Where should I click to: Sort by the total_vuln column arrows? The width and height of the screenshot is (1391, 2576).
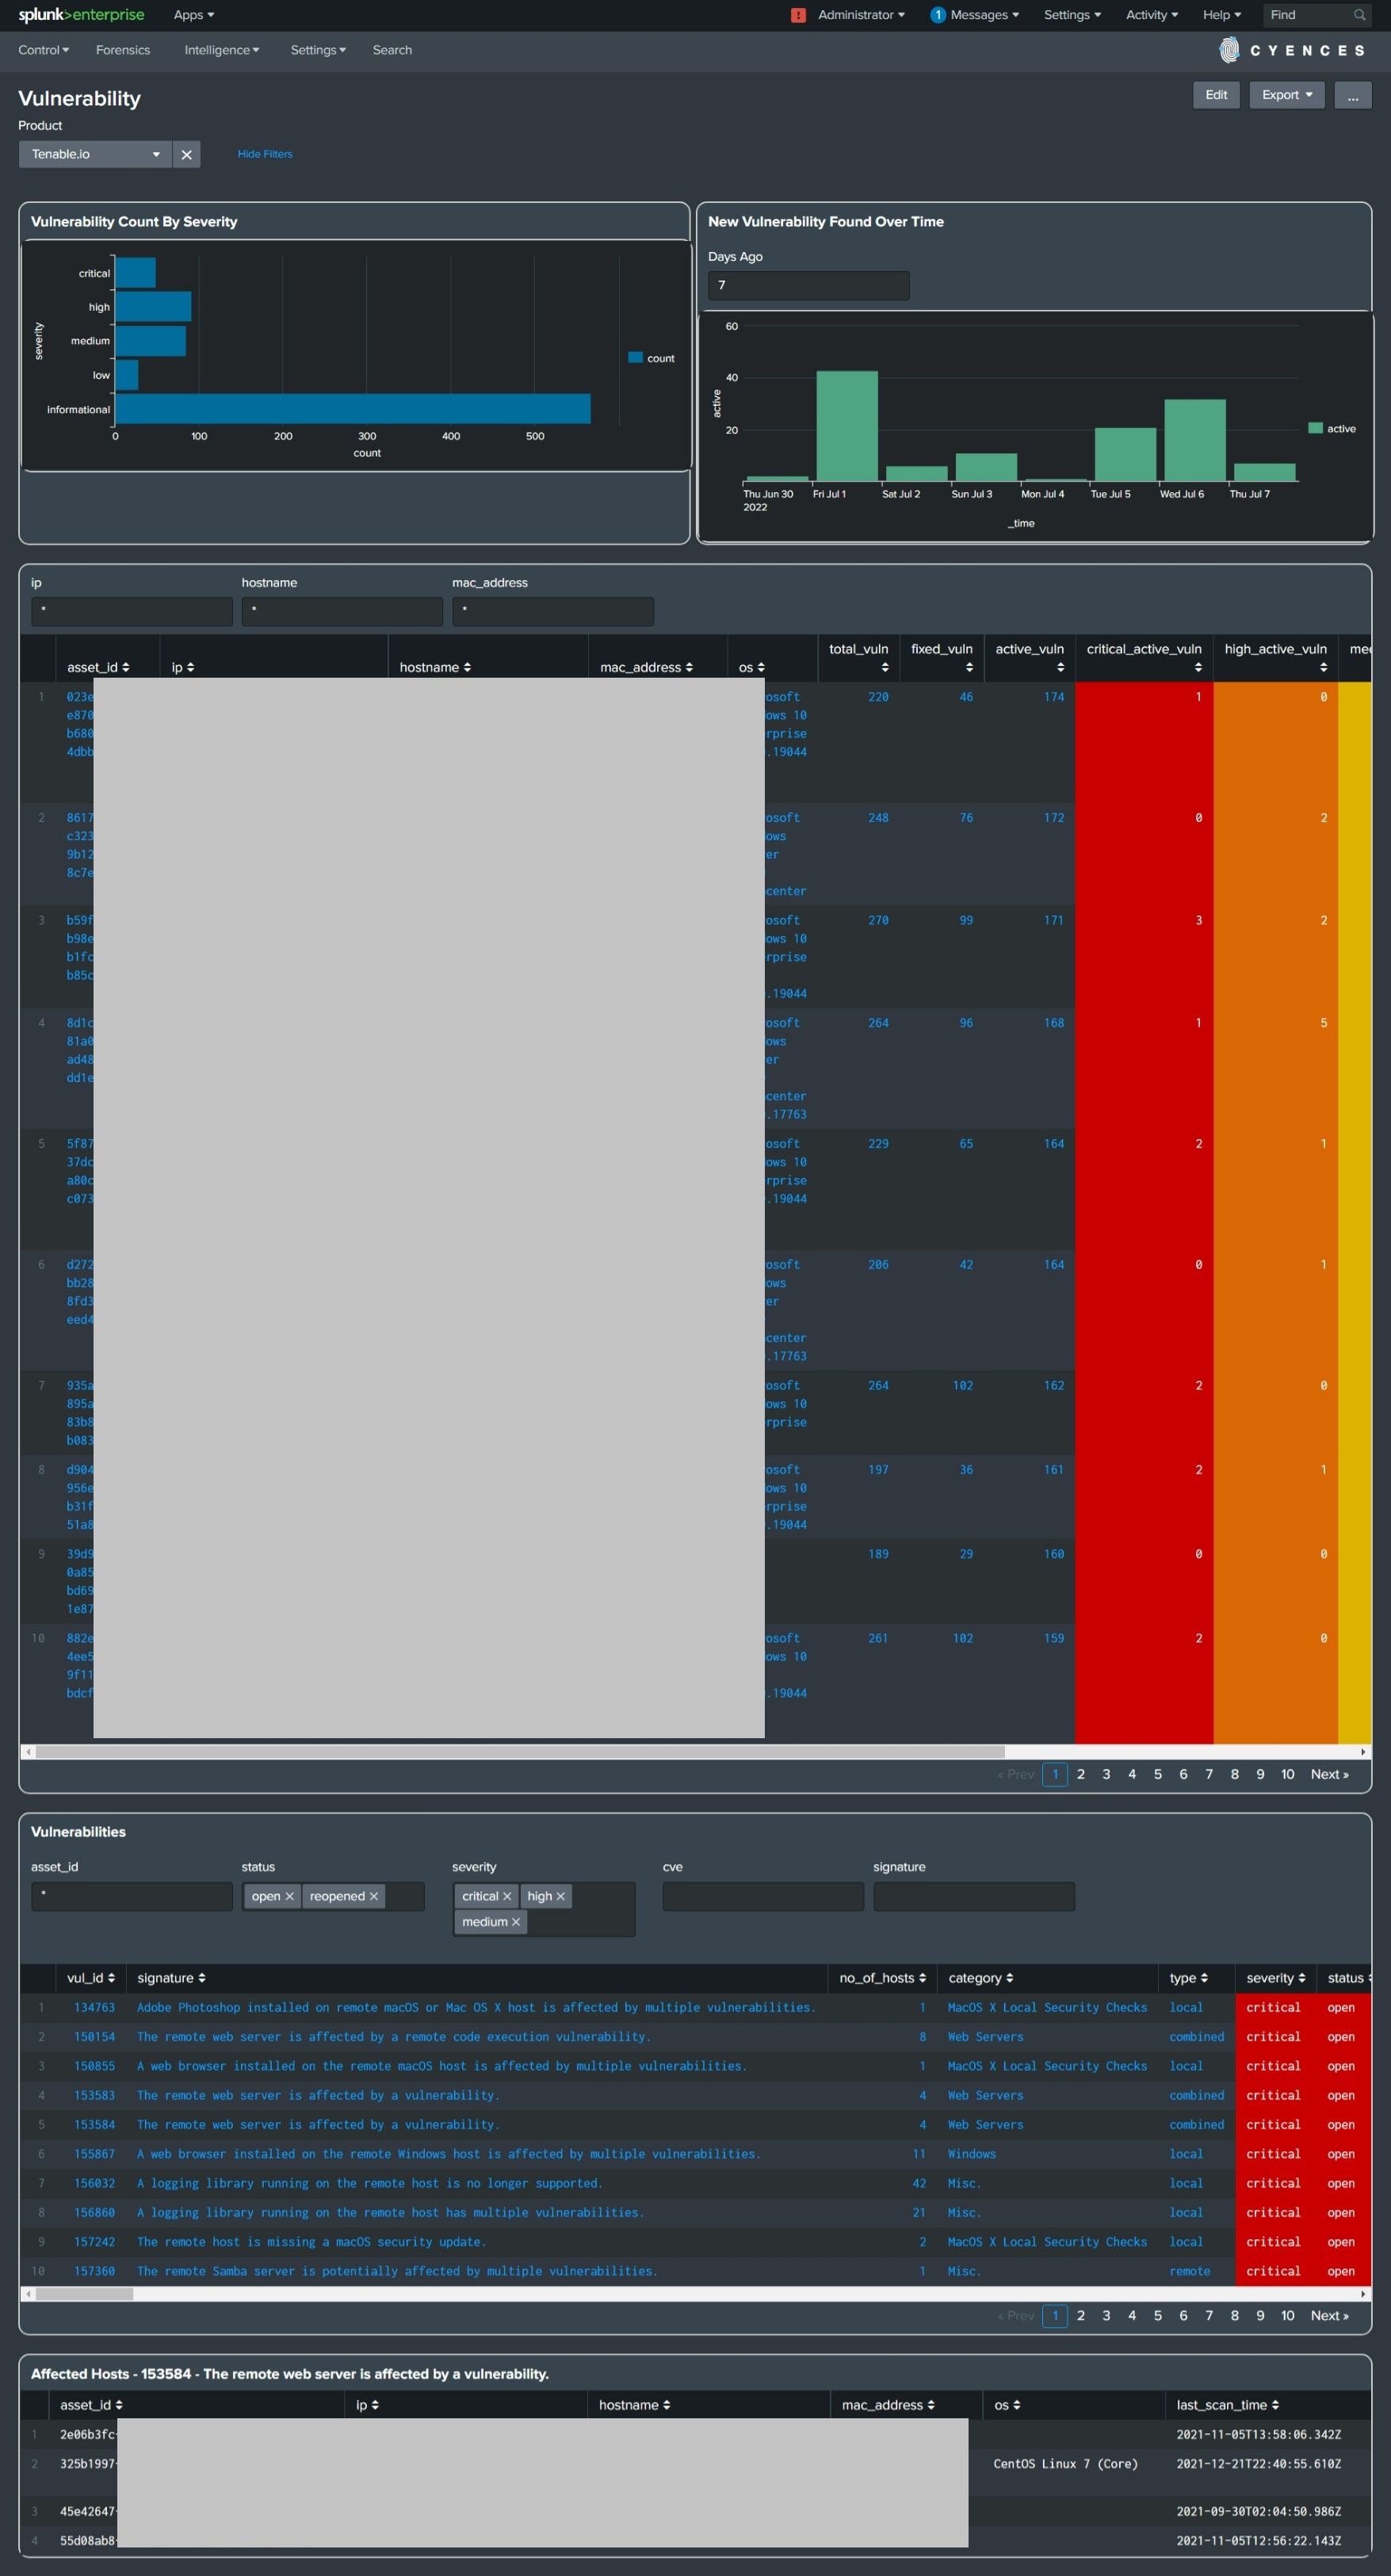coord(885,668)
